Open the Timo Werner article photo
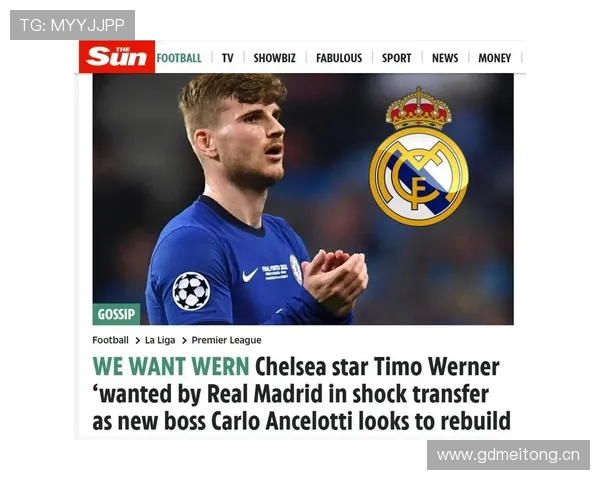The width and height of the screenshot is (600, 480). (x=303, y=199)
